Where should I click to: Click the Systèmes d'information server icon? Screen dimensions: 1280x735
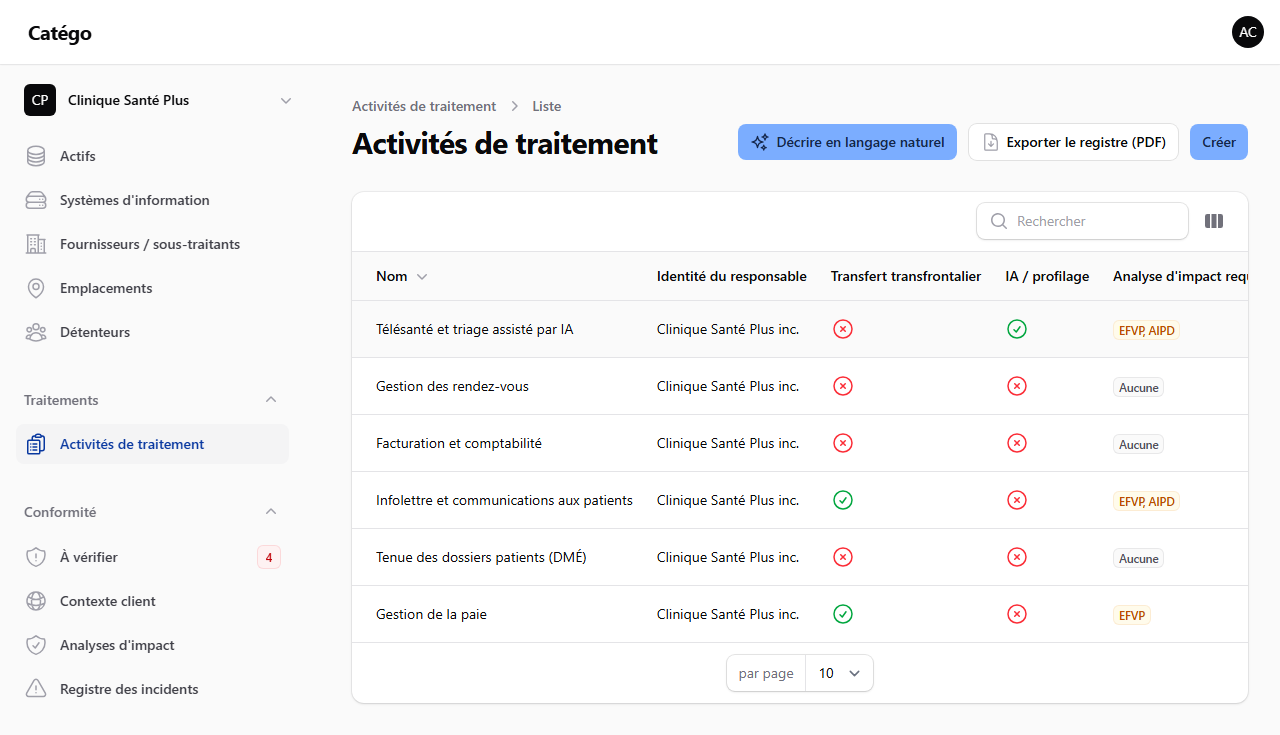click(36, 200)
